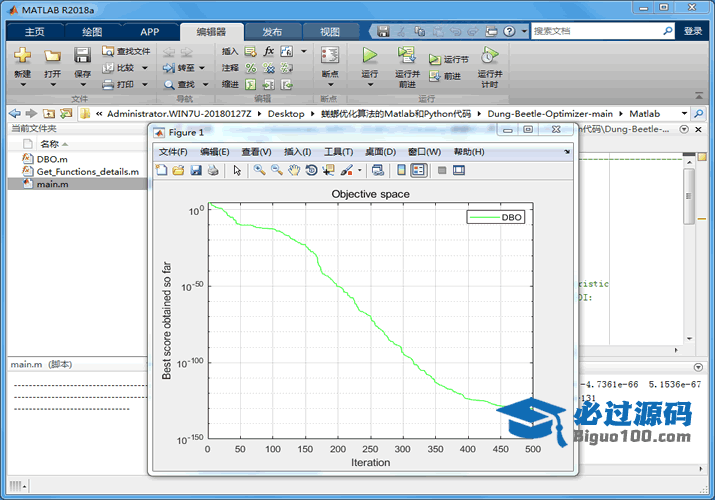
Task: Toggle the Insert Colorbar button
Action: pyautogui.click(x=401, y=170)
